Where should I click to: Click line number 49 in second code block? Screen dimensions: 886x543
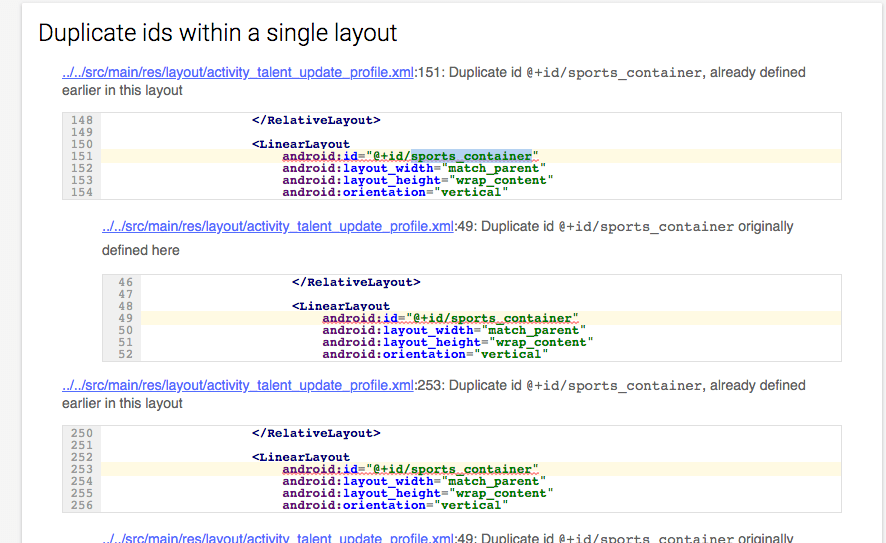(125, 318)
